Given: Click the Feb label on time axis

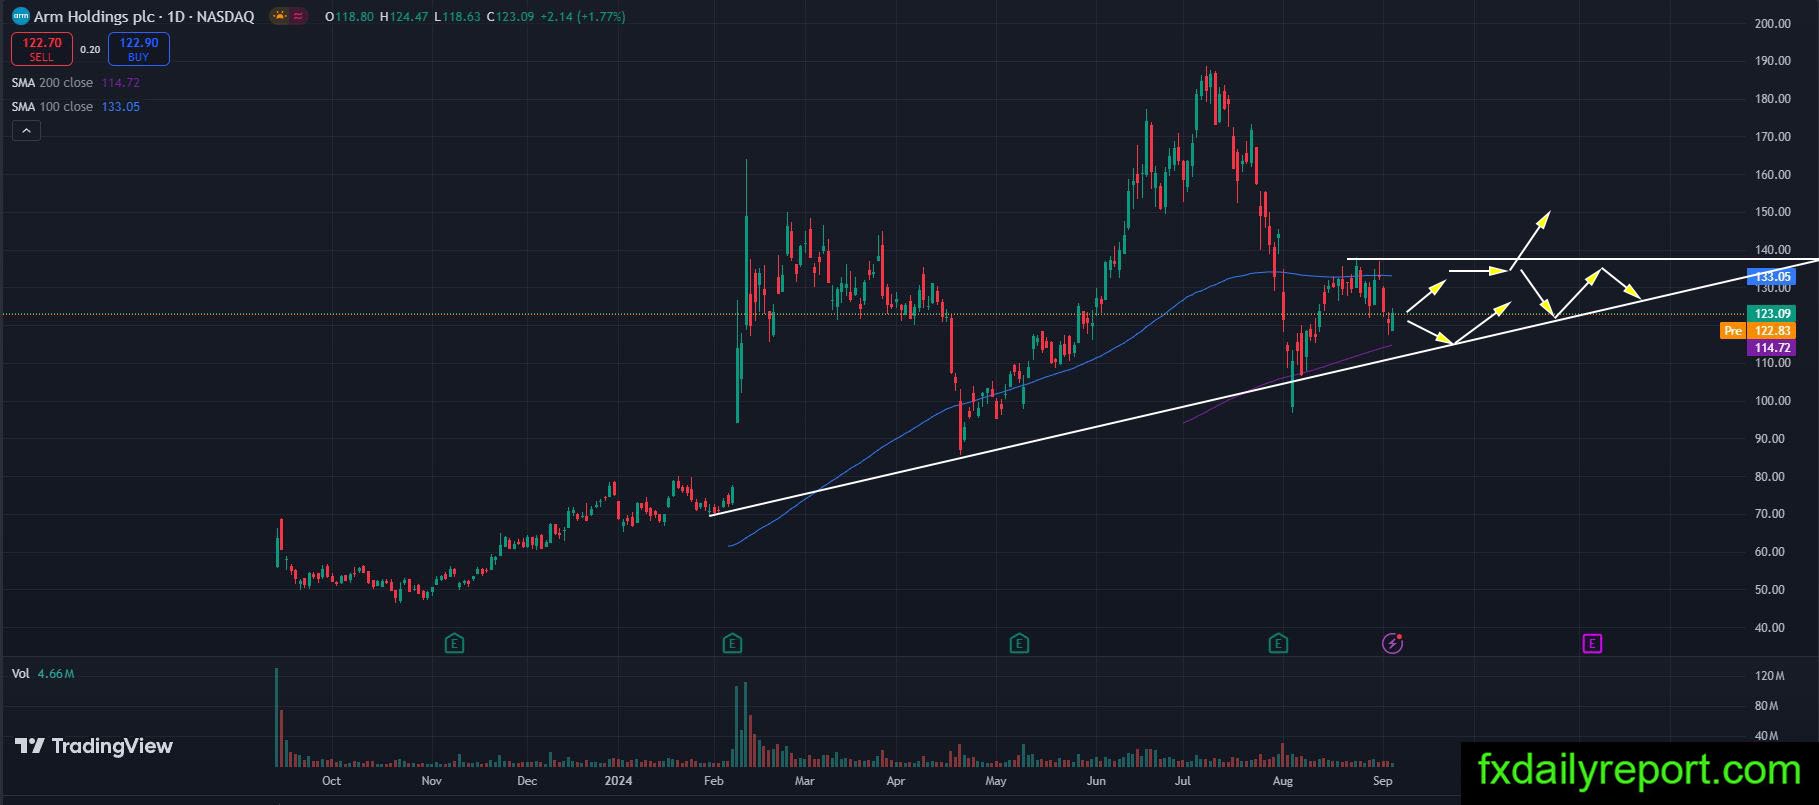Looking at the screenshot, I should click(714, 781).
